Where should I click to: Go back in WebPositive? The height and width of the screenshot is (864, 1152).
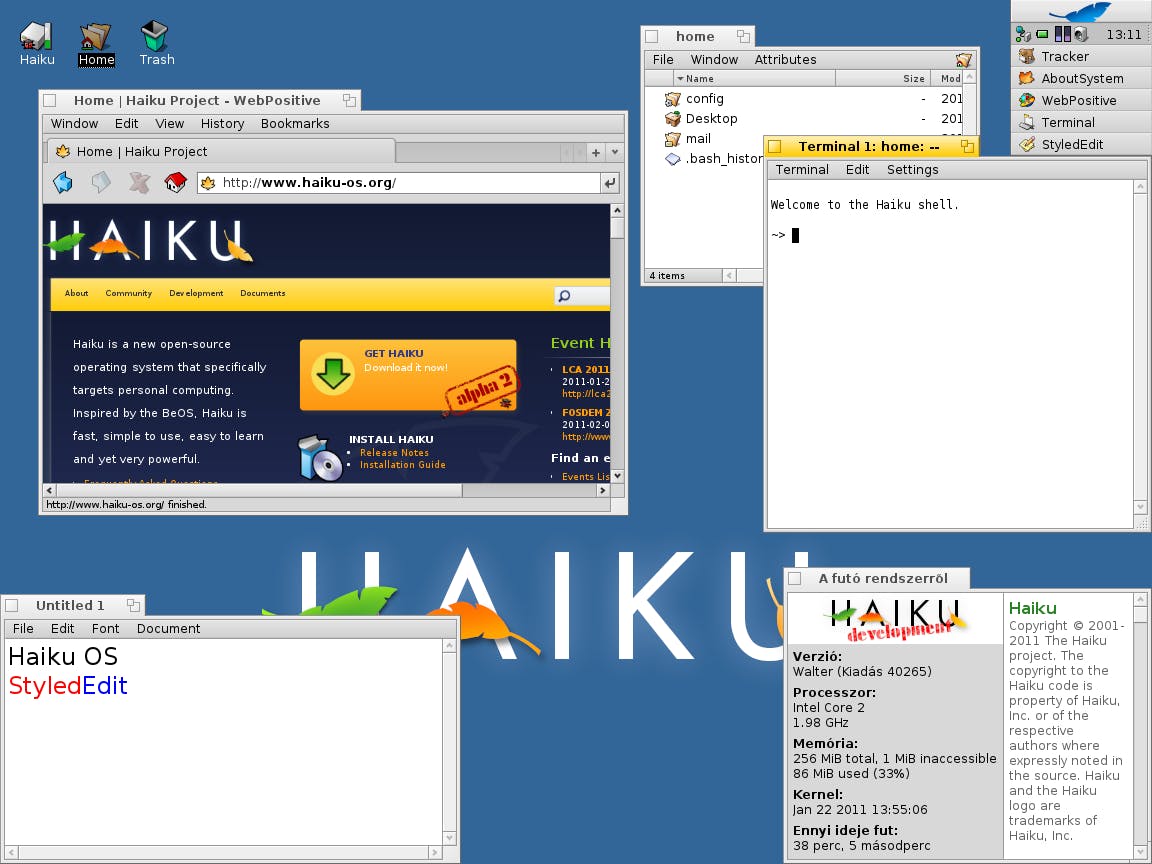pos(63,182)
